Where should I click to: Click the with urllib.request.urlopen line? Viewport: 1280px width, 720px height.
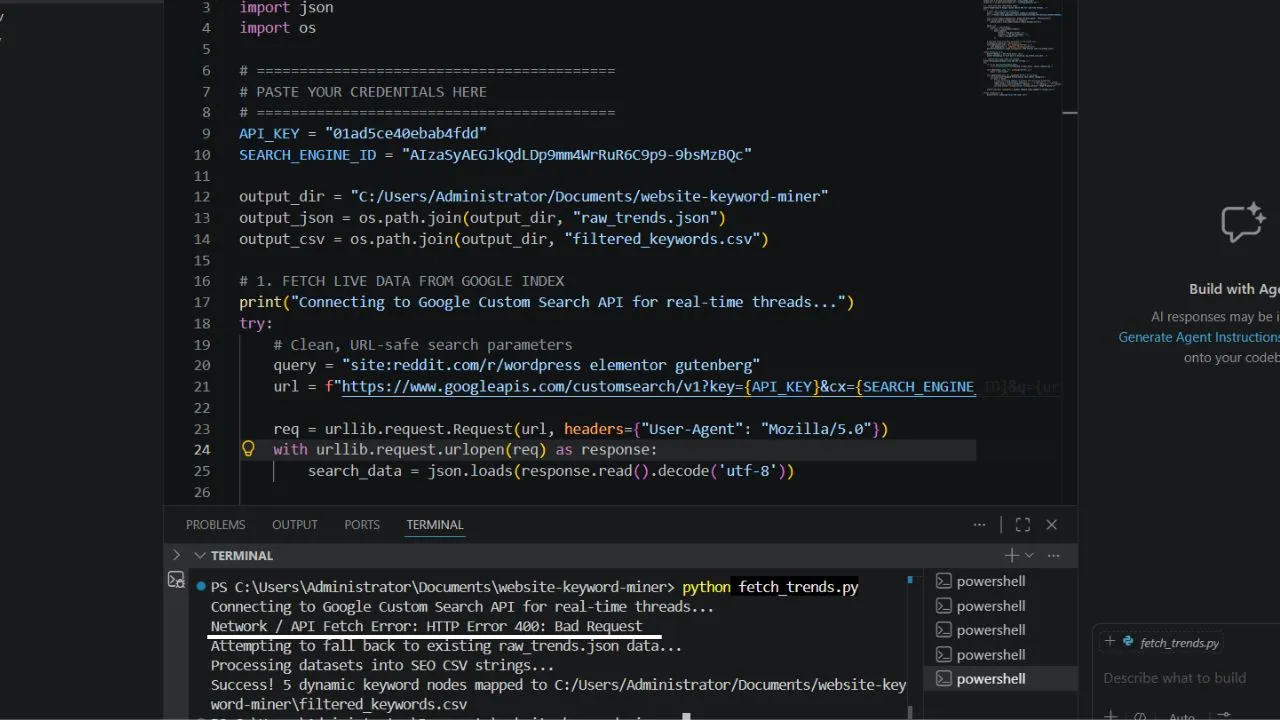click(465, 450)
